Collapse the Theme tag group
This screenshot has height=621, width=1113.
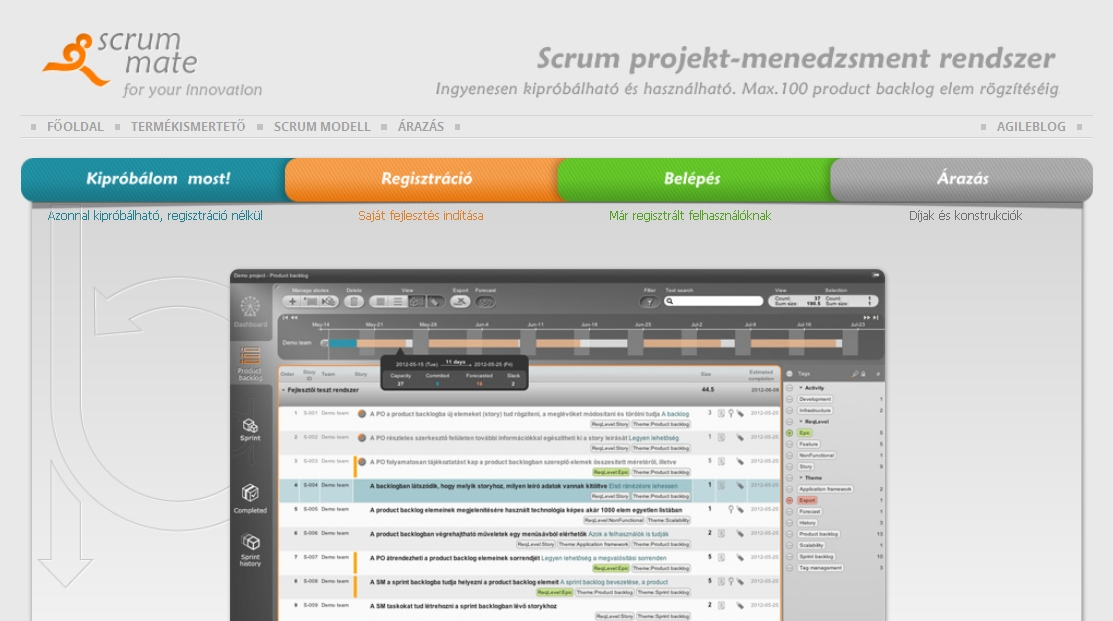[800, 478]
